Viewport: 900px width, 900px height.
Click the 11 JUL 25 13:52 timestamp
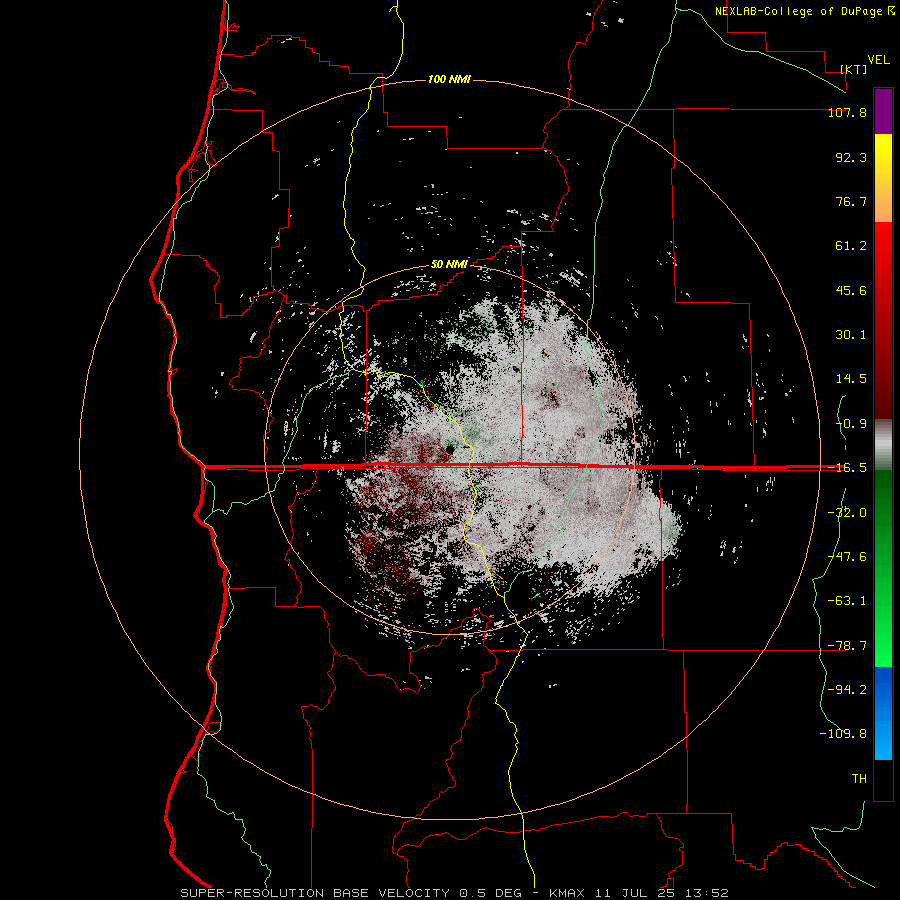click(x=662, y=893)
